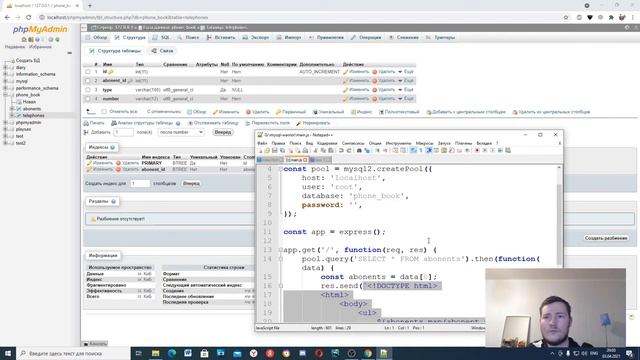Click the add-columns count input field
This screenshot has width=640, height=360.
tap(123, 133)
